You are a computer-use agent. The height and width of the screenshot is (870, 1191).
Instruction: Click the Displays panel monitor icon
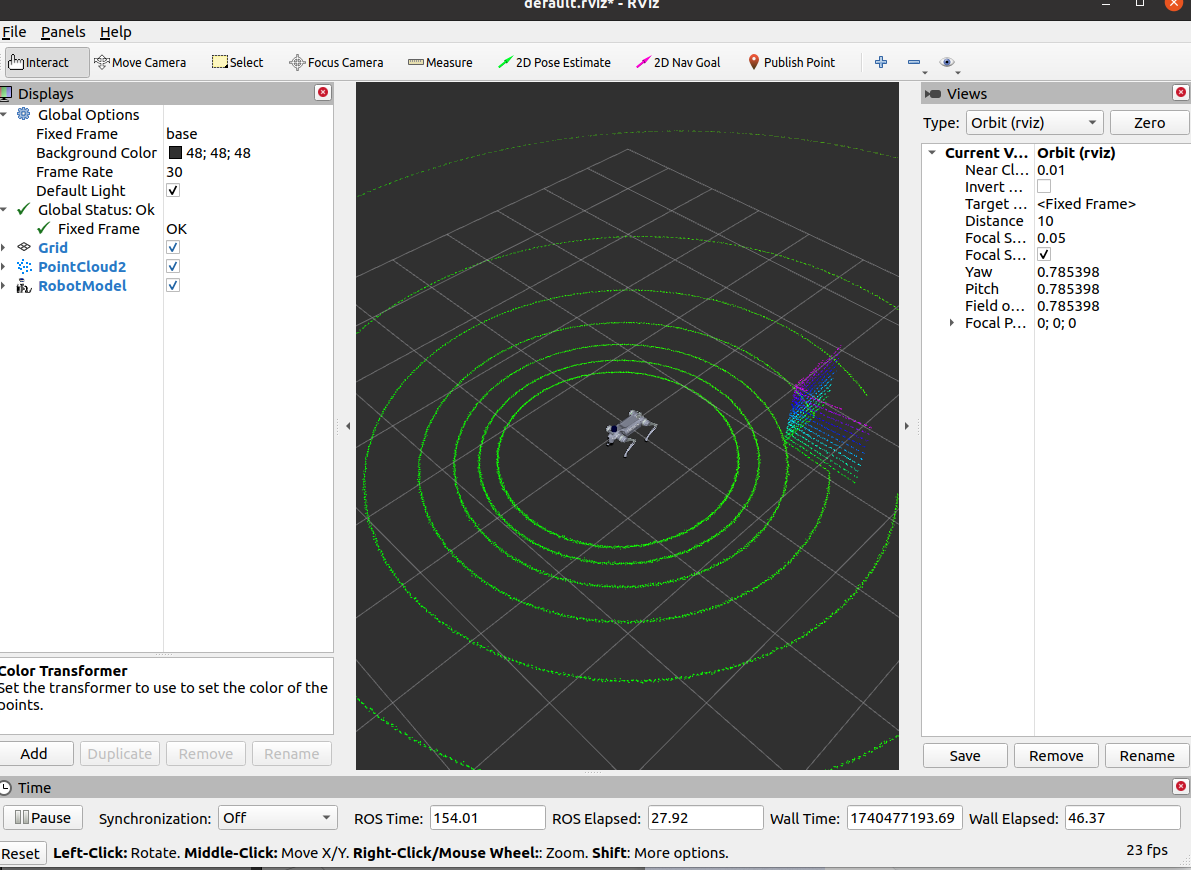tap(6, 93)
